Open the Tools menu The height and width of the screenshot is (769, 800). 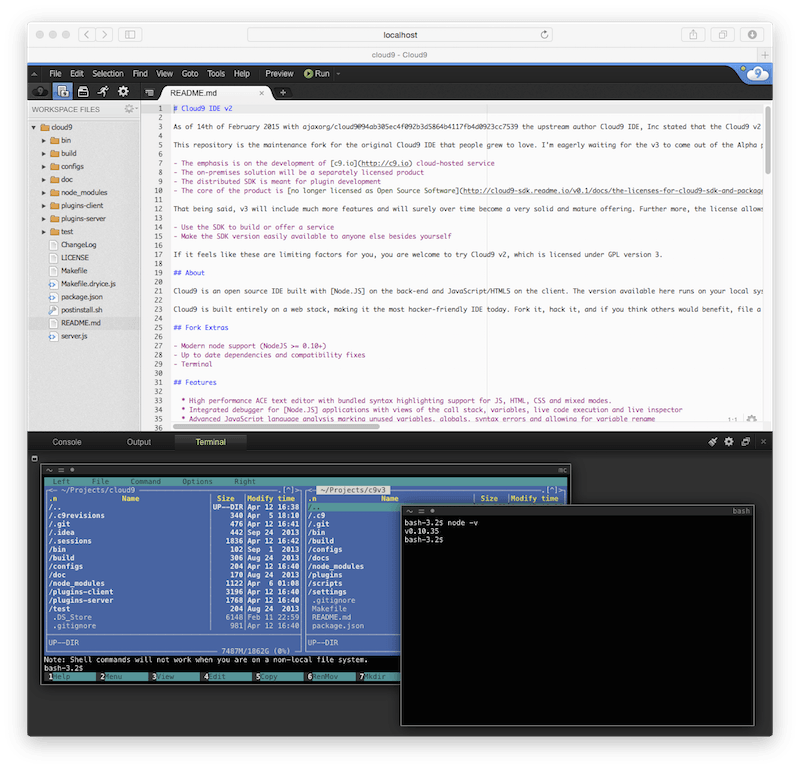[x=216, y=73]
